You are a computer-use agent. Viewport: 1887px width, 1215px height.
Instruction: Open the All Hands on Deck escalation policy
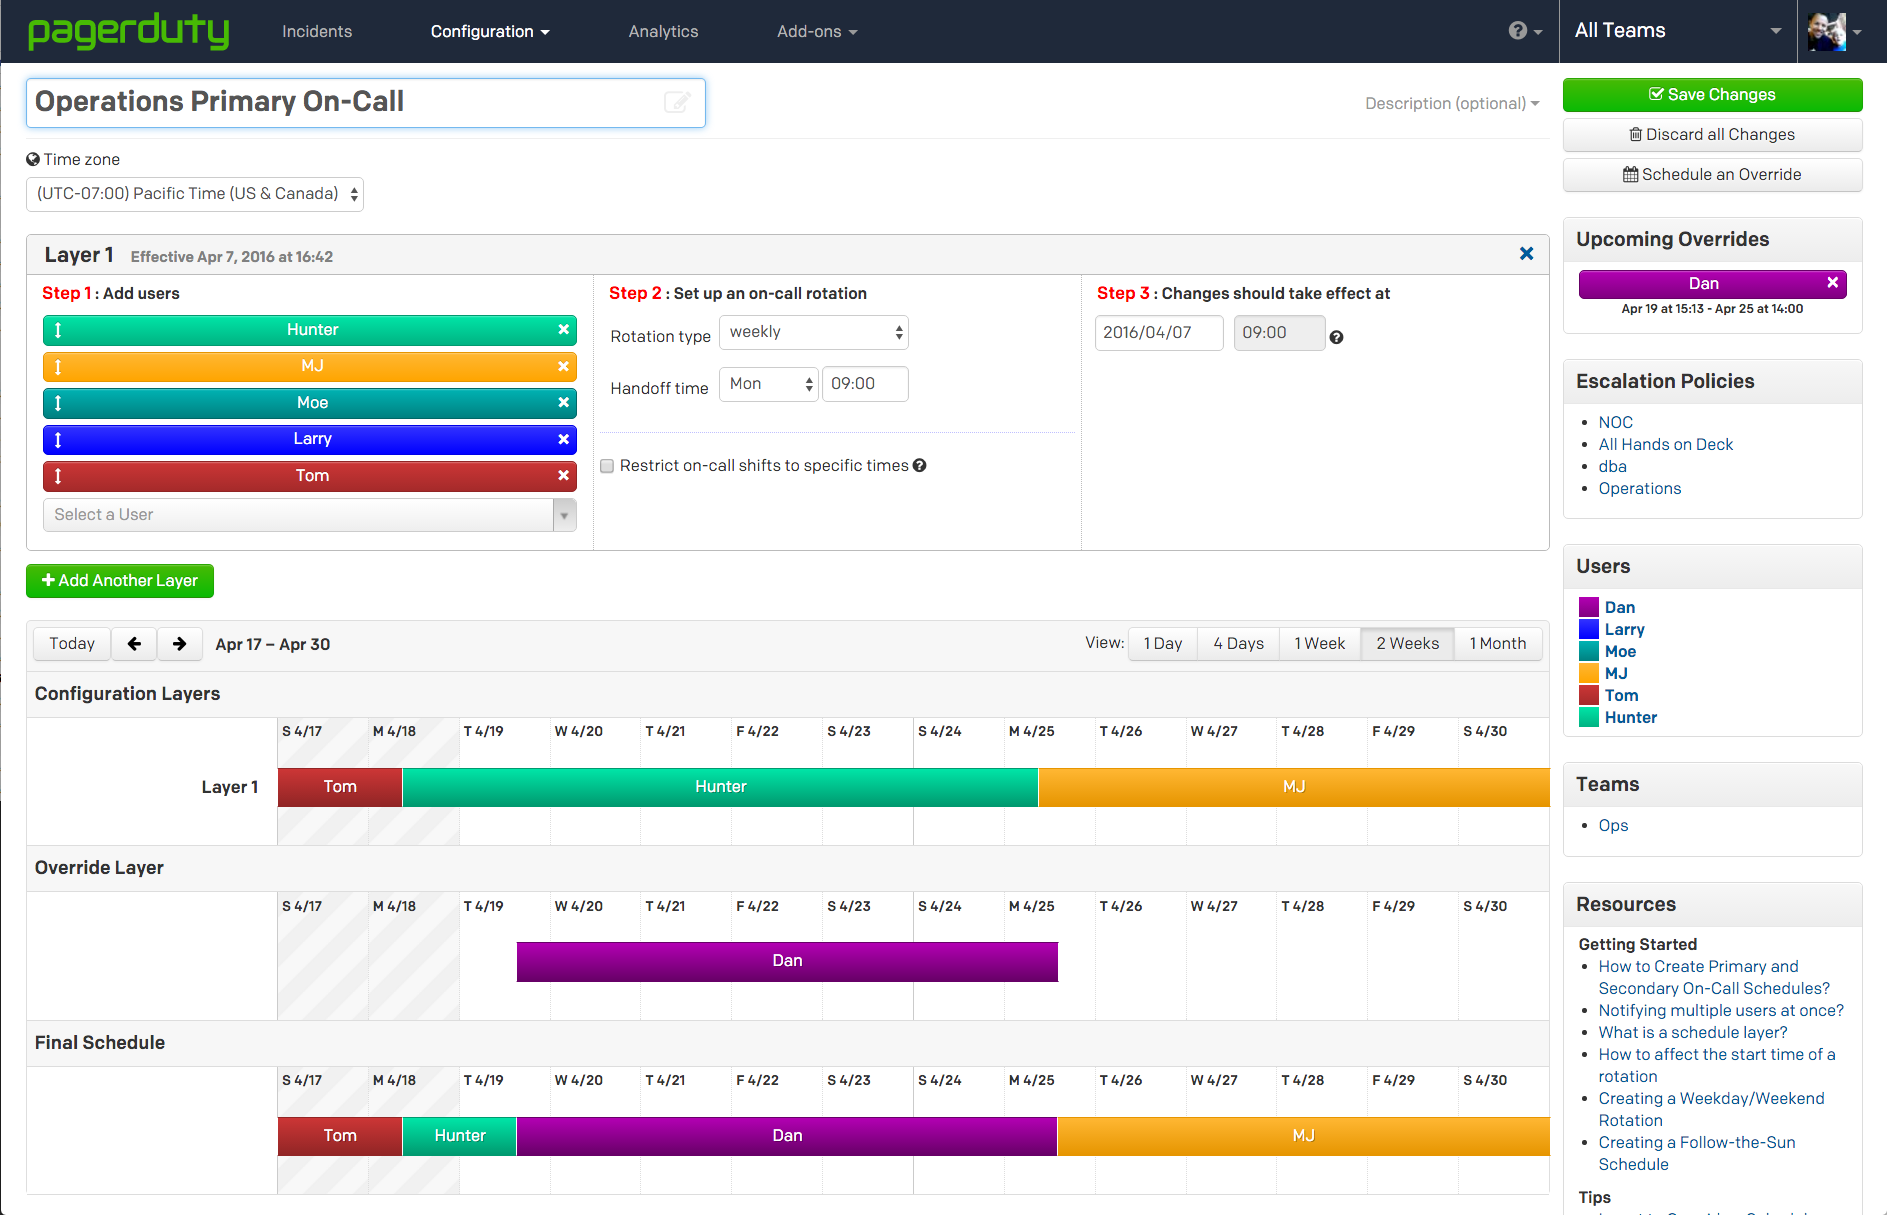tap(1665, 445)
